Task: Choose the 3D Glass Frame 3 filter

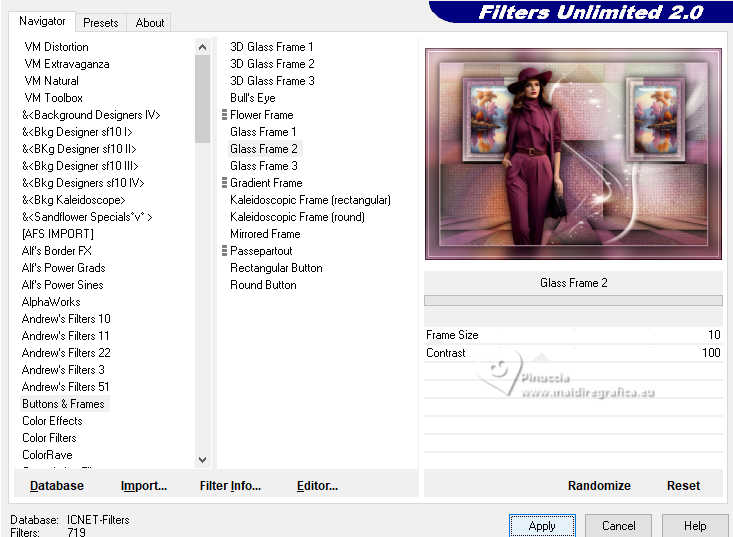Action: (x=272, y=81)
